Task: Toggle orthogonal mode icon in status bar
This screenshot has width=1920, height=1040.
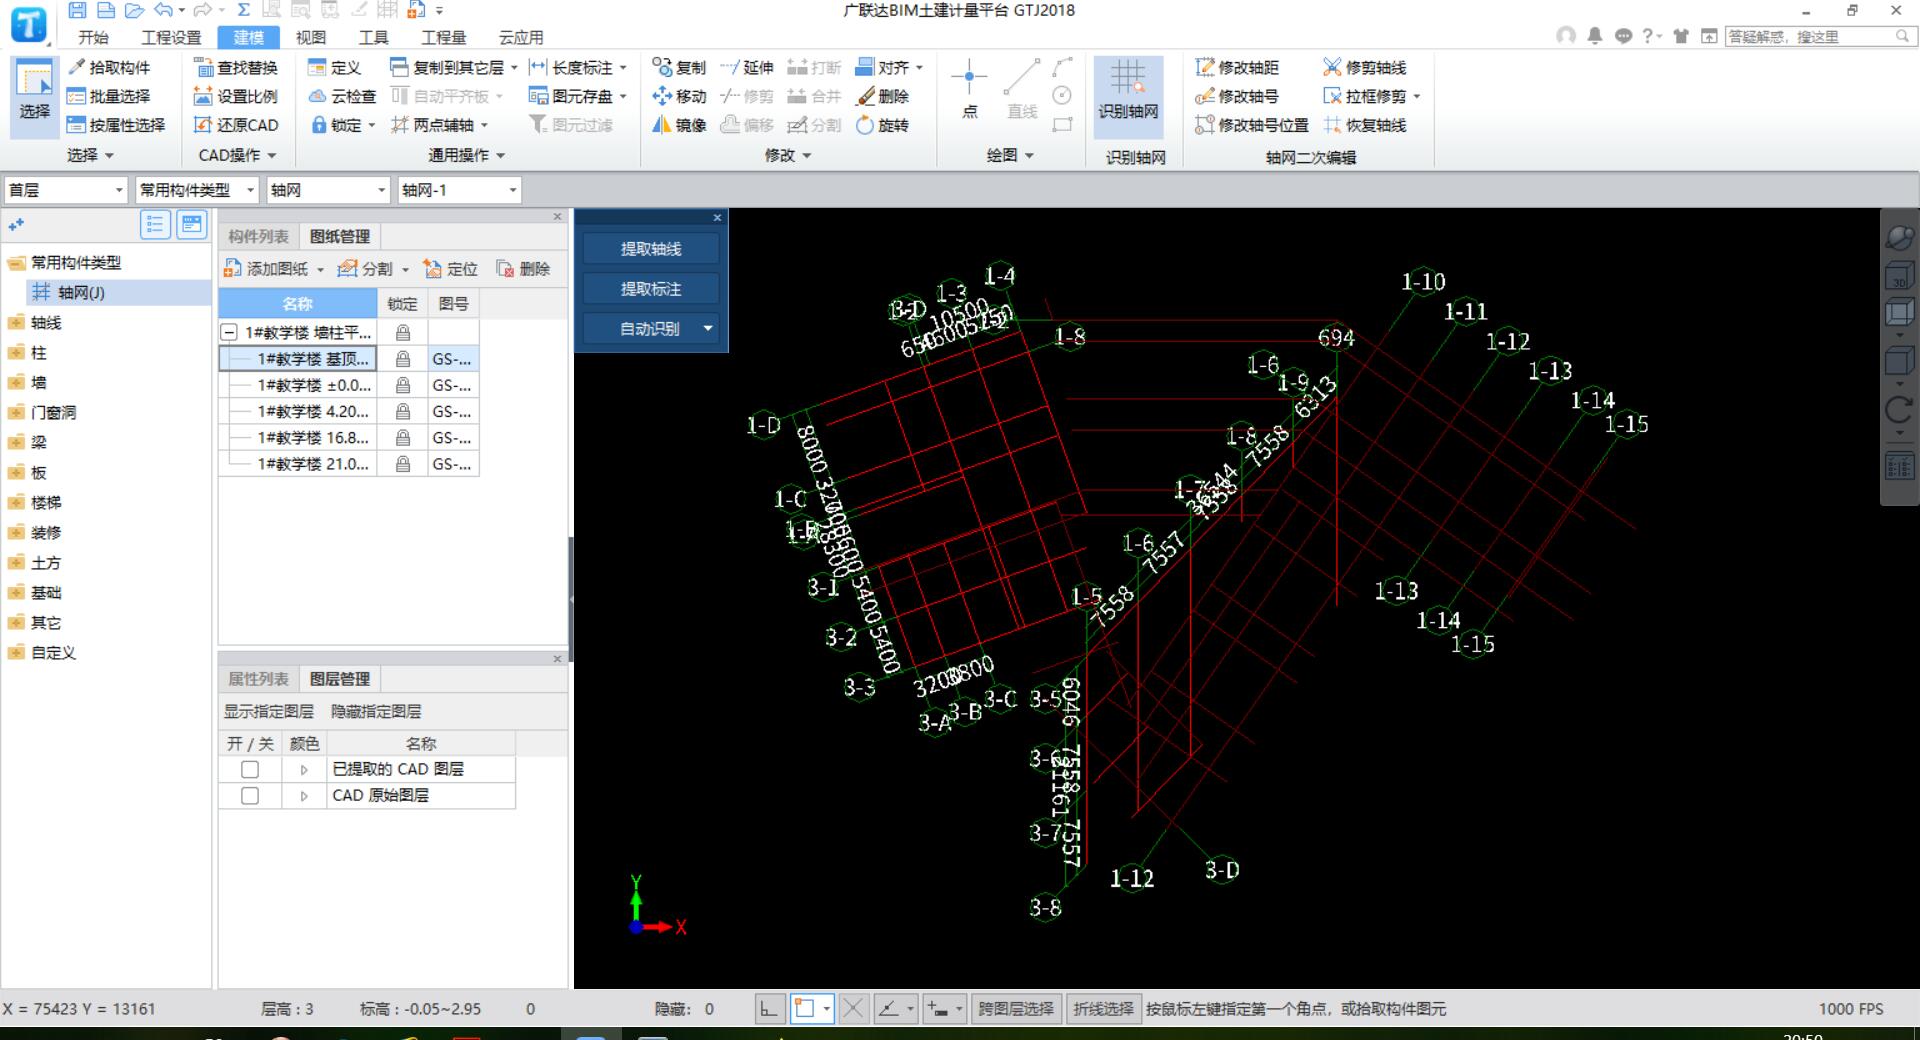Action: 768,1009
